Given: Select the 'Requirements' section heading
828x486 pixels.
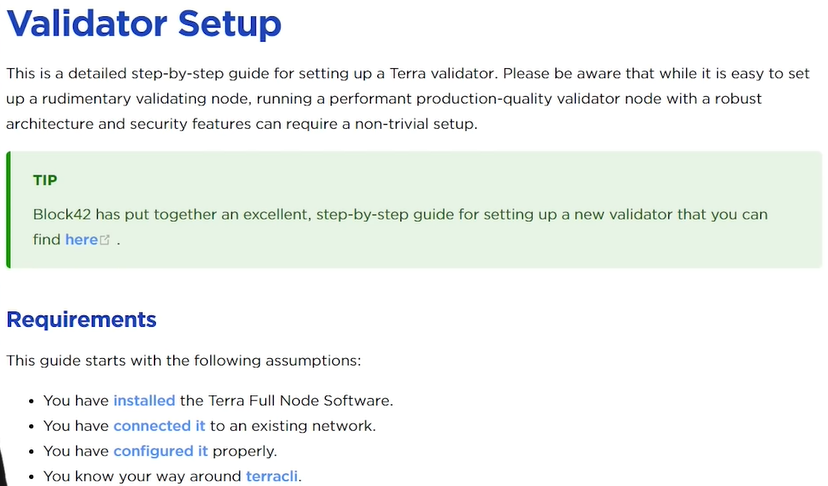Looking at the screenshot, I should [81, 320].
